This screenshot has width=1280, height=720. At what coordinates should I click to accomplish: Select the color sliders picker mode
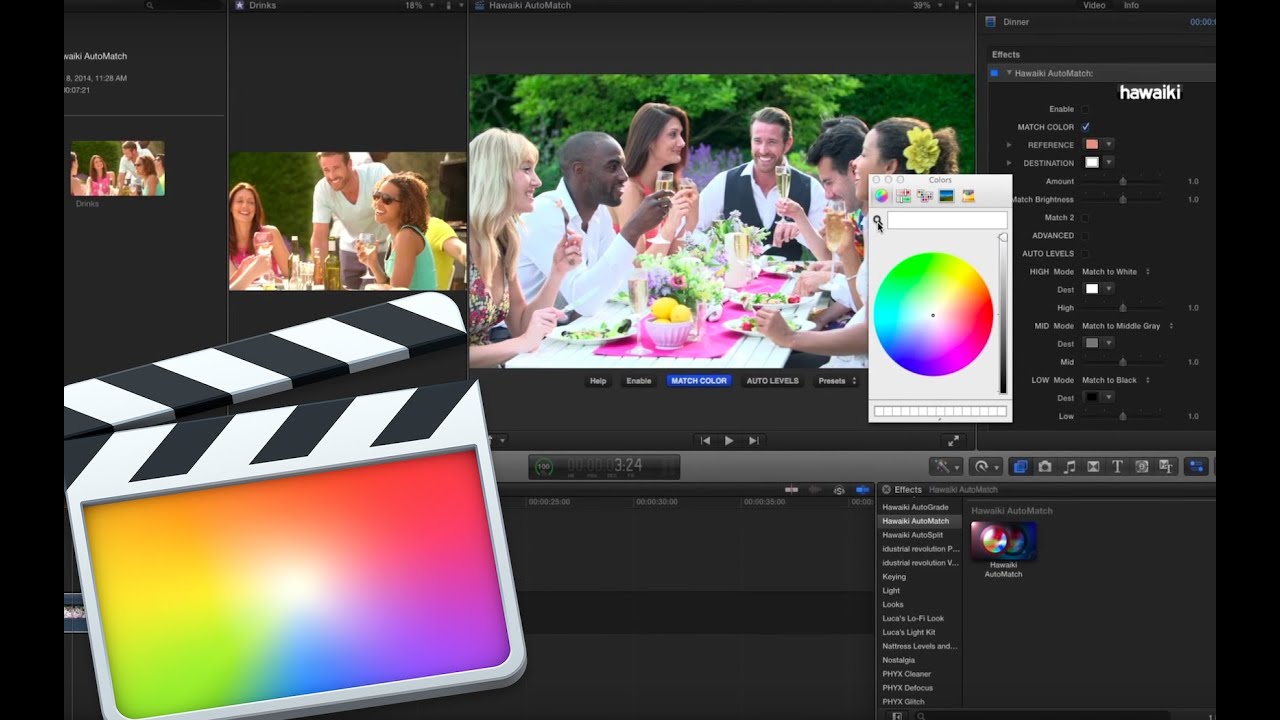(903, 196)
